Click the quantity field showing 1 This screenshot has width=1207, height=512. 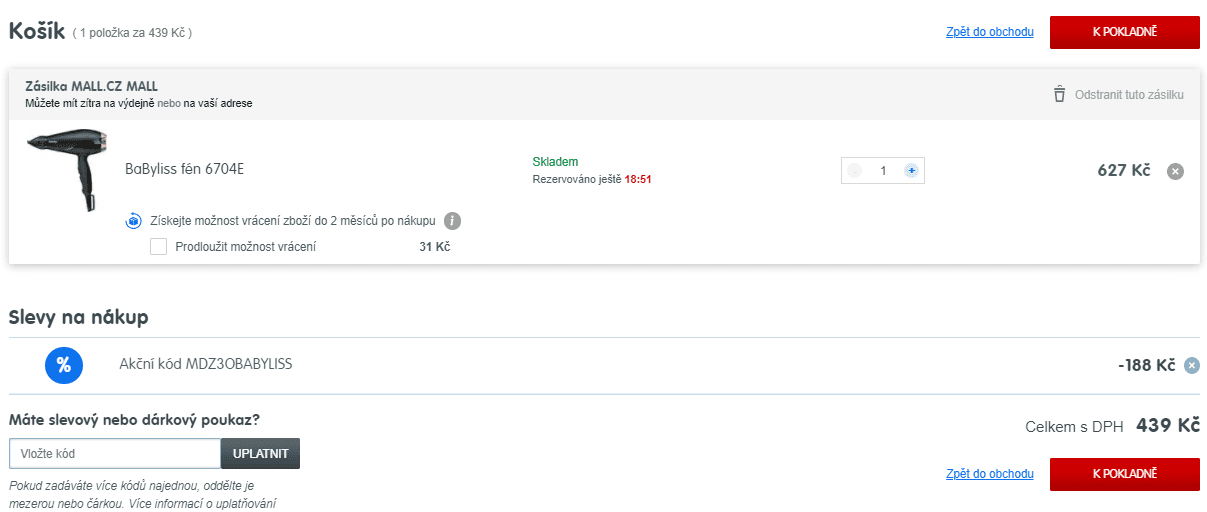tap(883, 171)
